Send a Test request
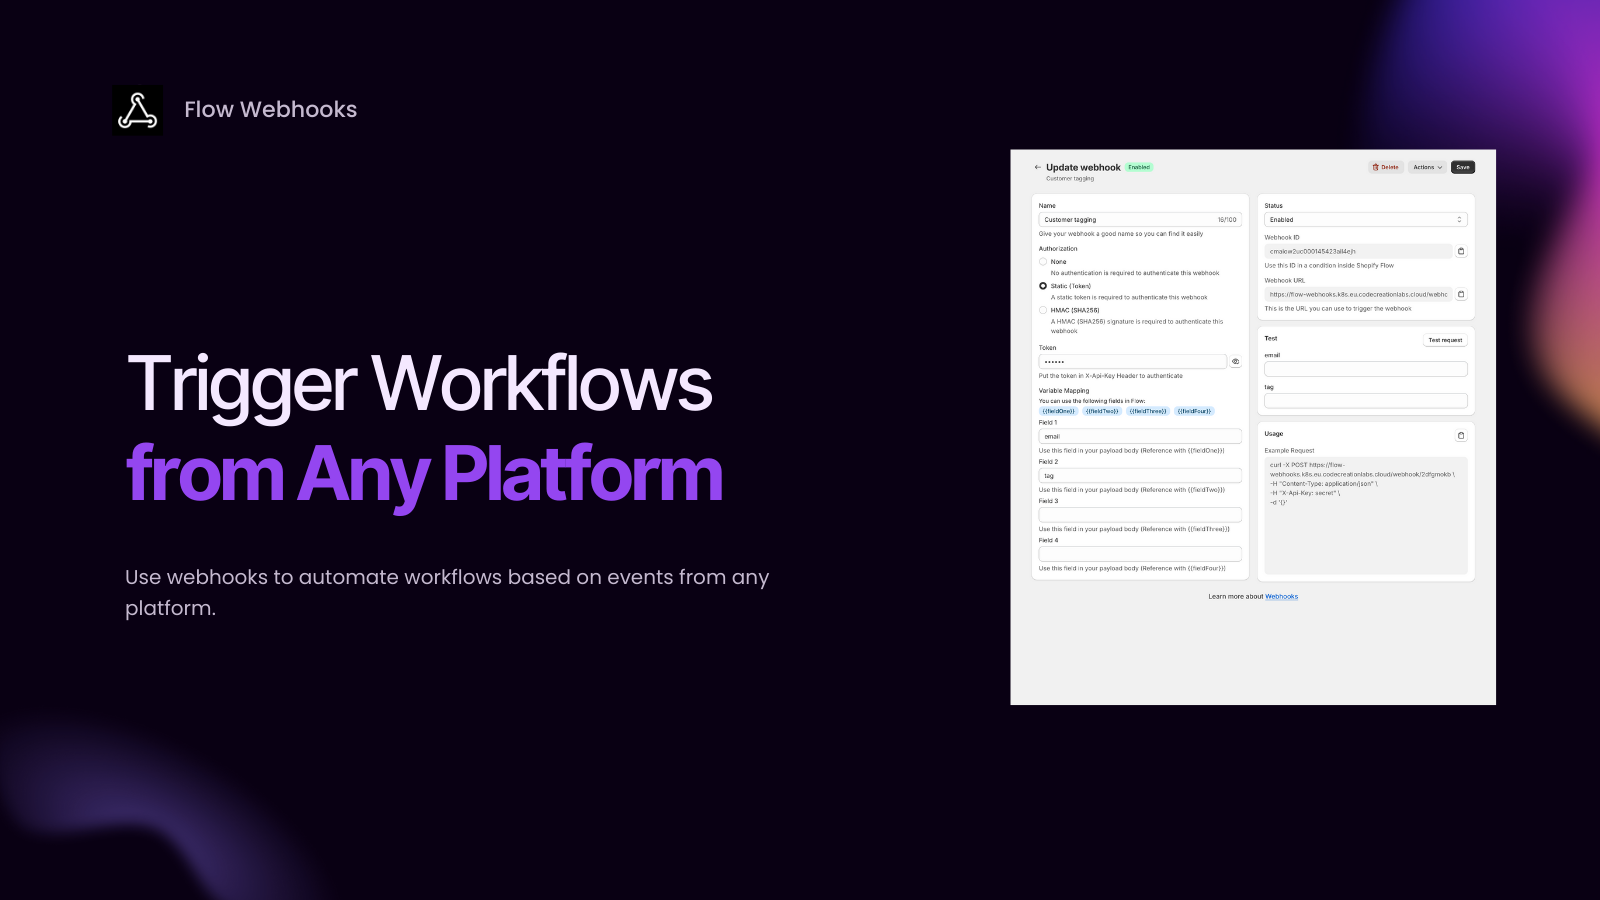Screen dimensions: 1600x900 point(1445,340)
